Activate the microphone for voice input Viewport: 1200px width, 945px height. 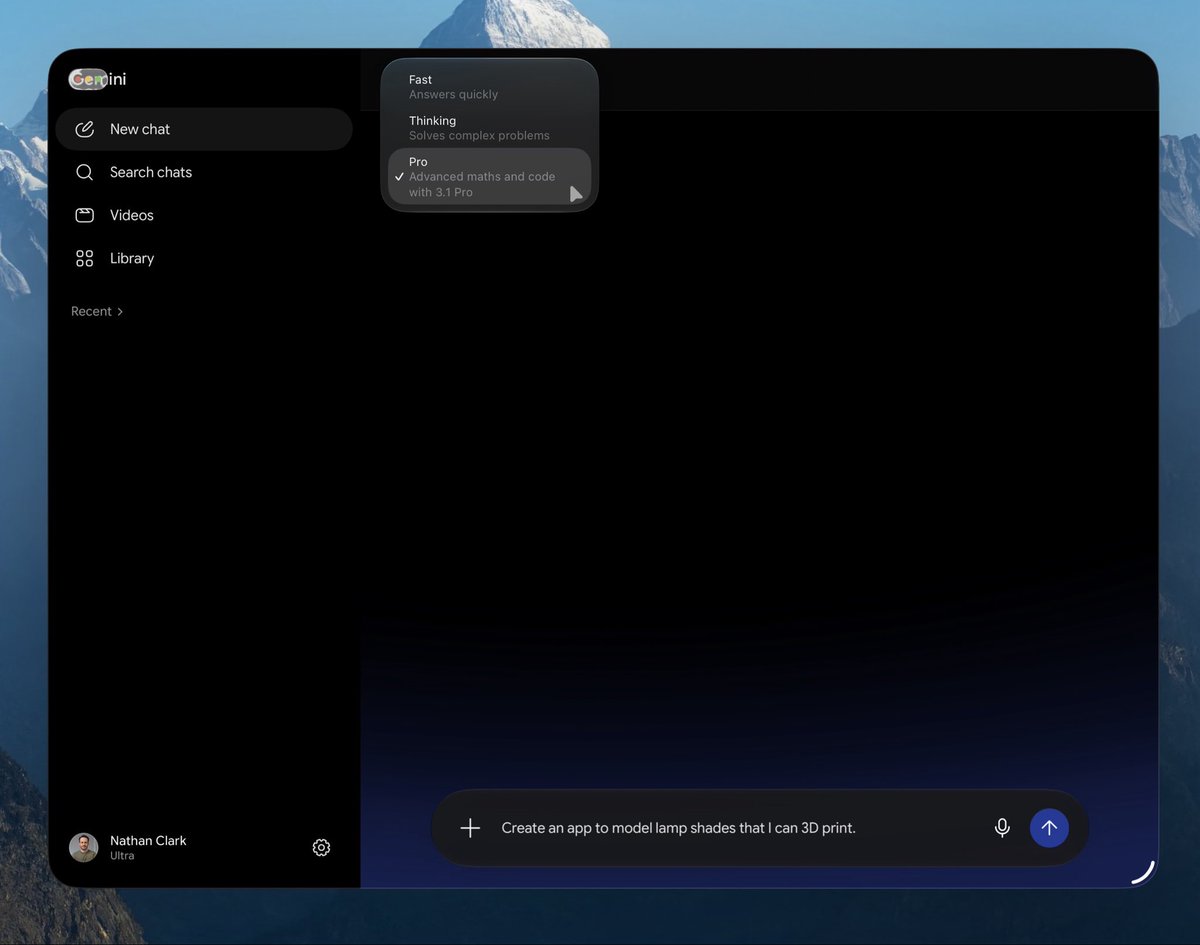[x=1002, y=828]
